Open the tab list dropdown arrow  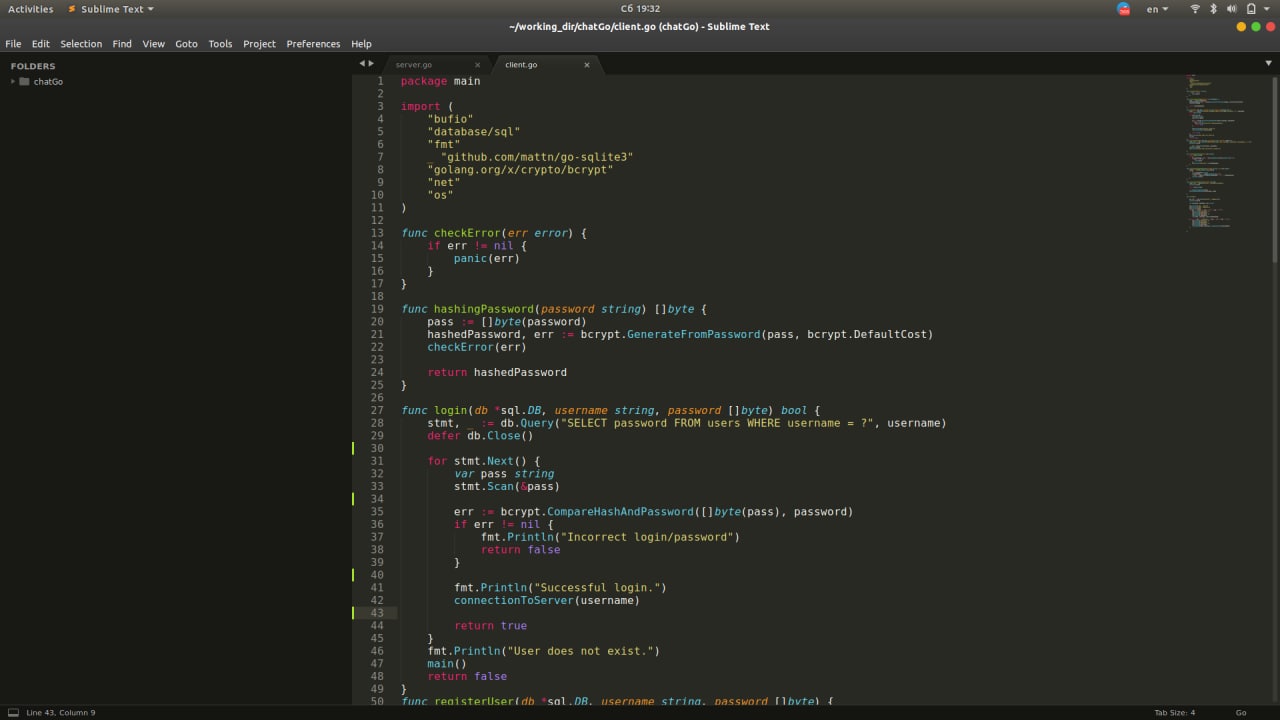point(1268,64)
